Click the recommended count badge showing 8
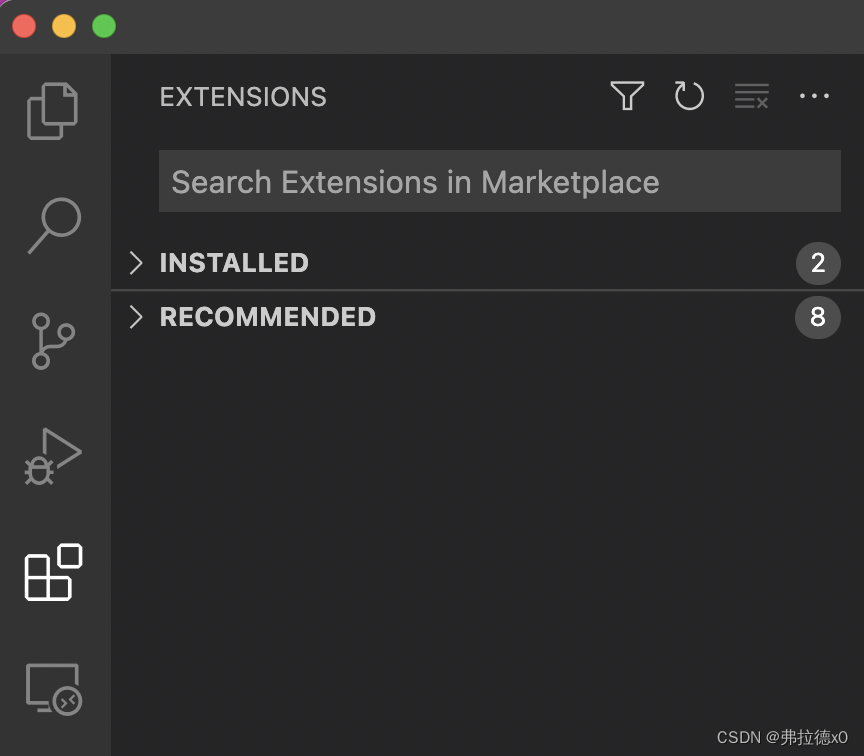Screen dimensions: 864x756 pyautogui.click(x=818, y=317)
